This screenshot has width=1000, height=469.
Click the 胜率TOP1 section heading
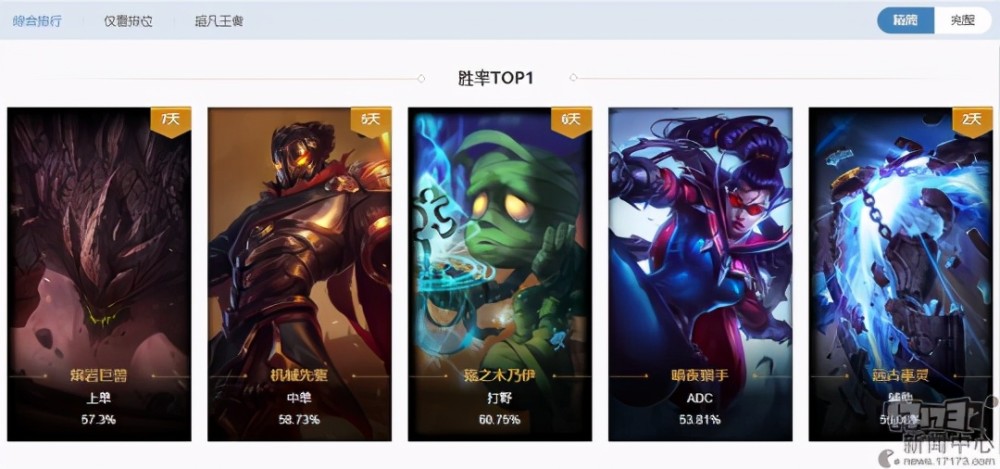[496, 78]
